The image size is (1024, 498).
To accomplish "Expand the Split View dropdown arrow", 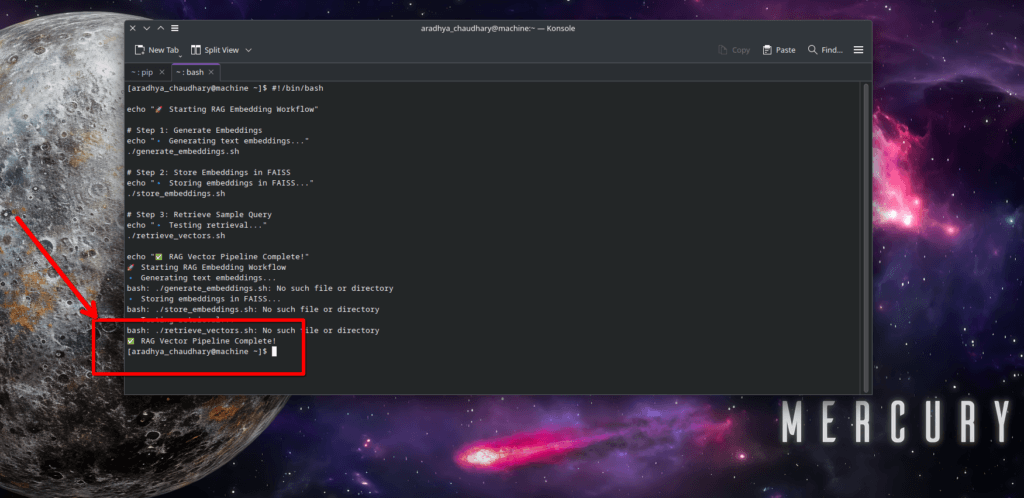I will pyautogui.click(x=248, y=50).
